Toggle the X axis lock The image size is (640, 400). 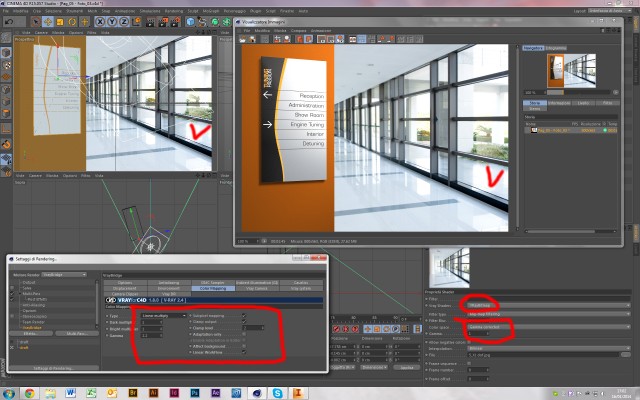coord(100,22)
